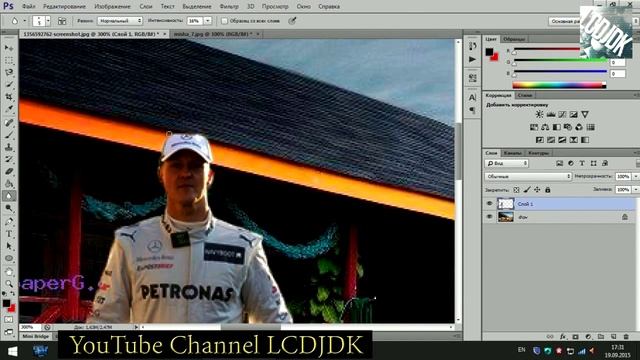Select the Hand tool

coord(9,271)
